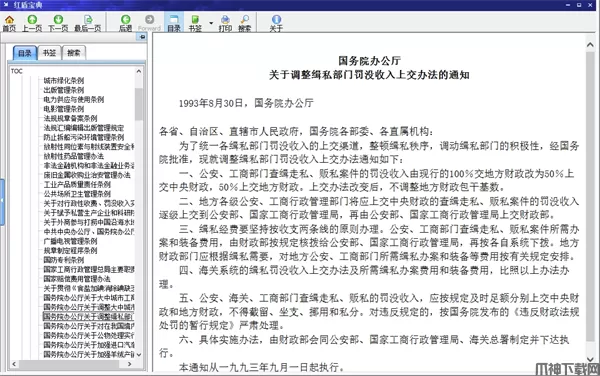This screenshot has height=376, width=600.
Task: Click the tree panel scroll-up arrow
Action: click(x=139, y=71)
